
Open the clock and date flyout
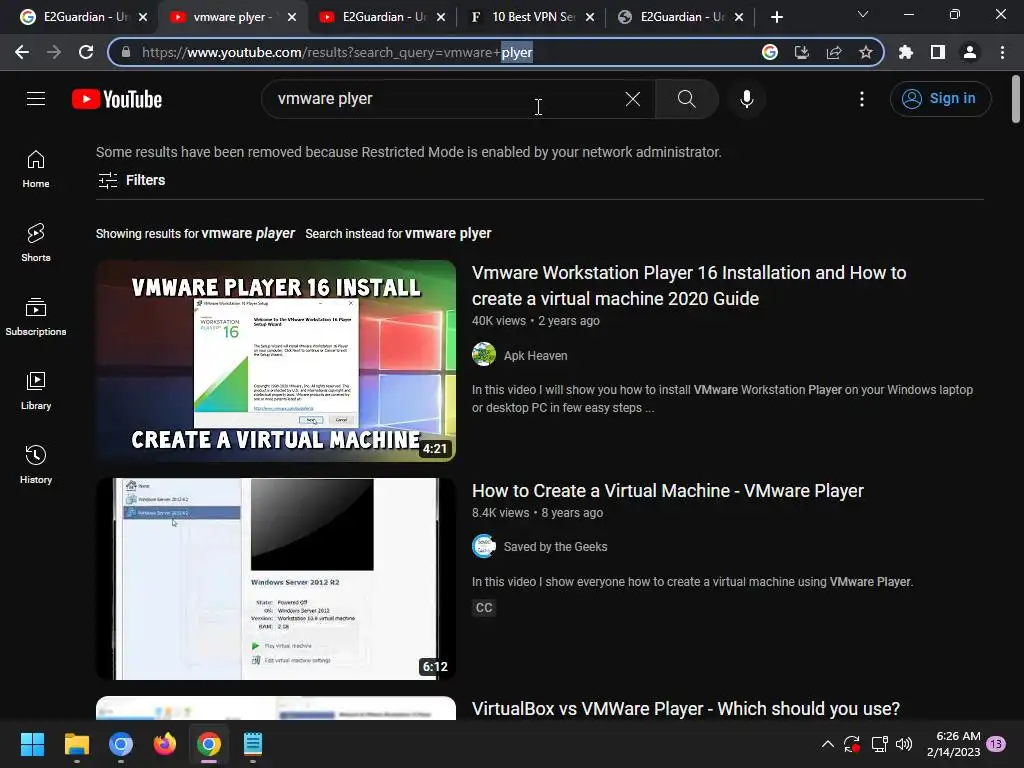pyautogui.click(x=953, y=744)
